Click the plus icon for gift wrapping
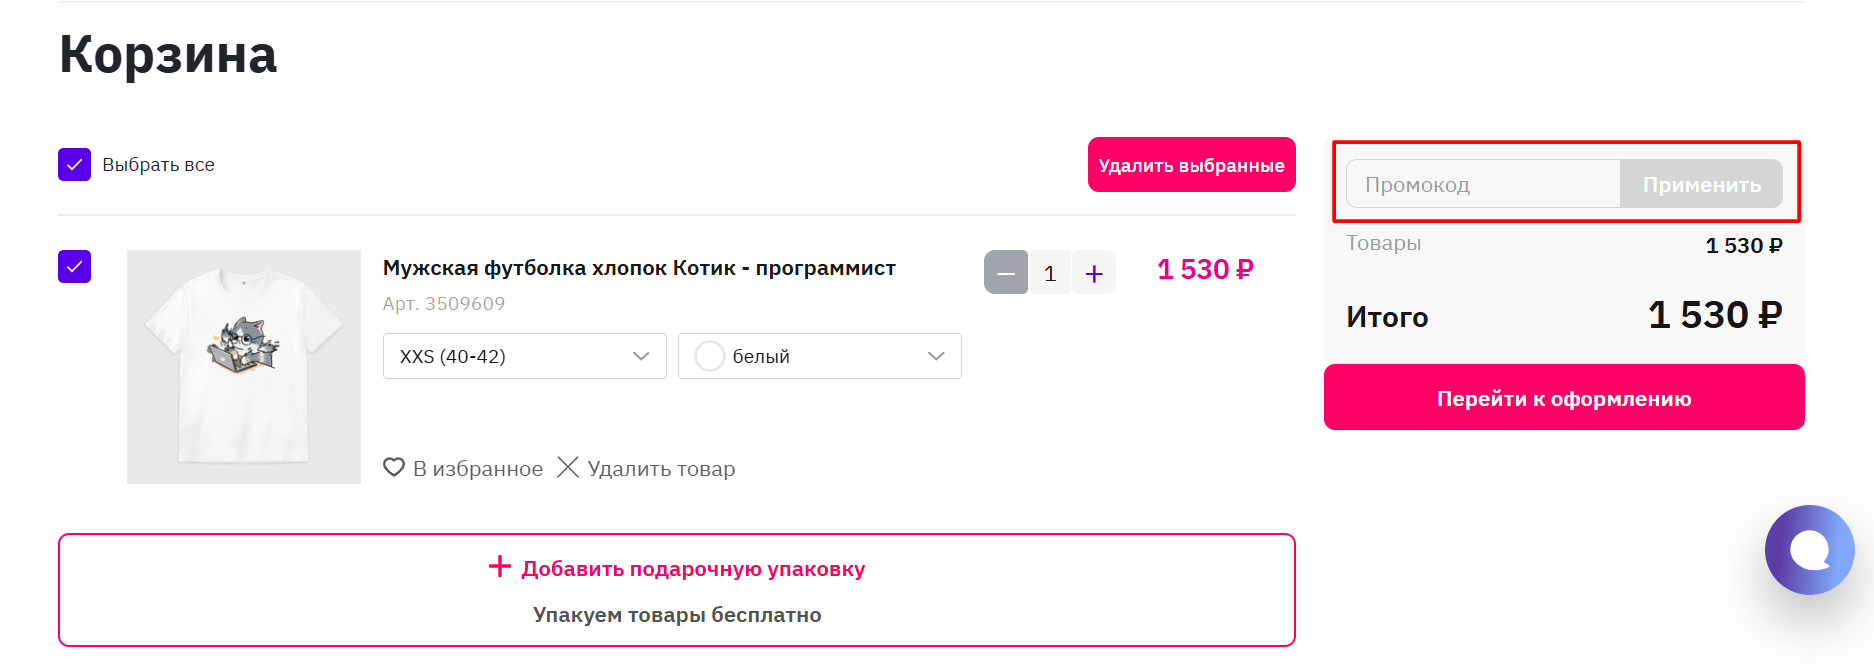The height and width of the screenshot is (670, 1874). (x=500, y=567)
